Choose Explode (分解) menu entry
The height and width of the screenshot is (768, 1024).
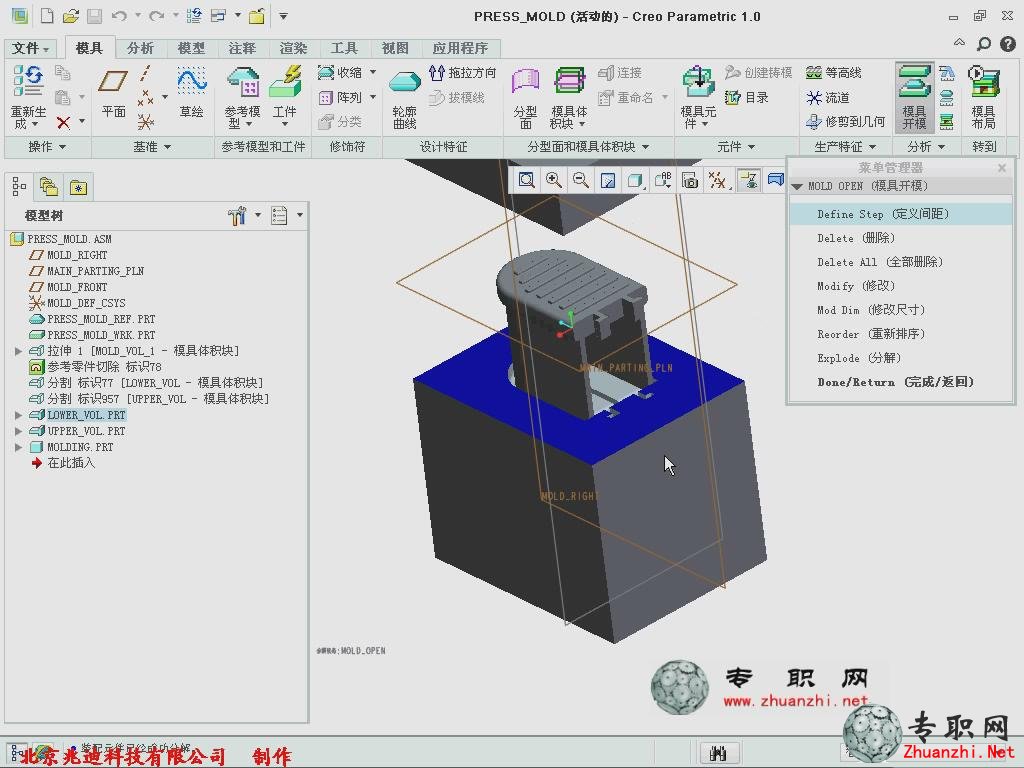point(901,358)
